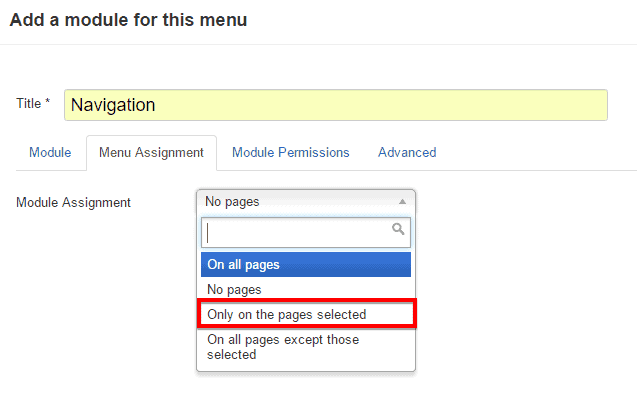
Task: Click the required asterisk beside Title
Action: [47, 104]
